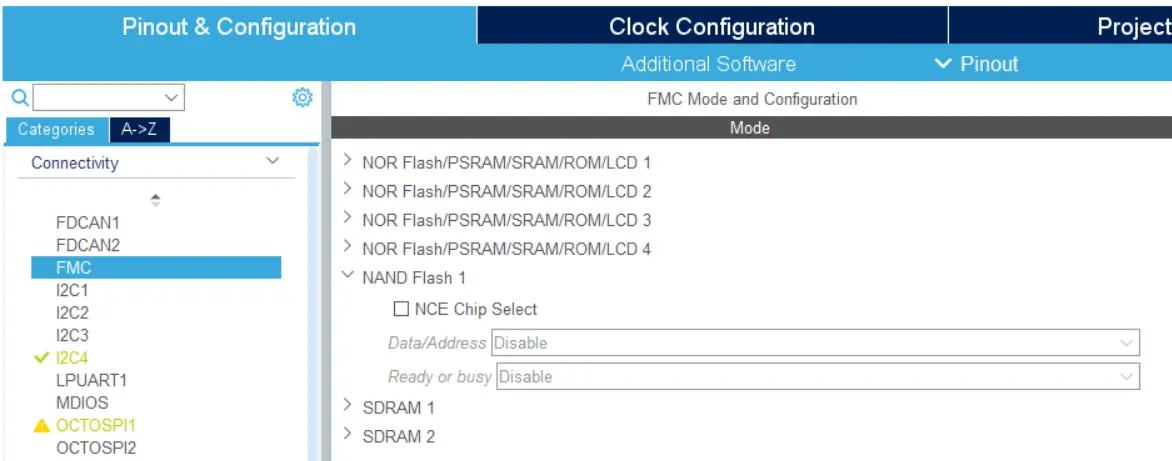Collapse the Connectivity category
Screen dimensions: 1172x461
pos(272,162)
